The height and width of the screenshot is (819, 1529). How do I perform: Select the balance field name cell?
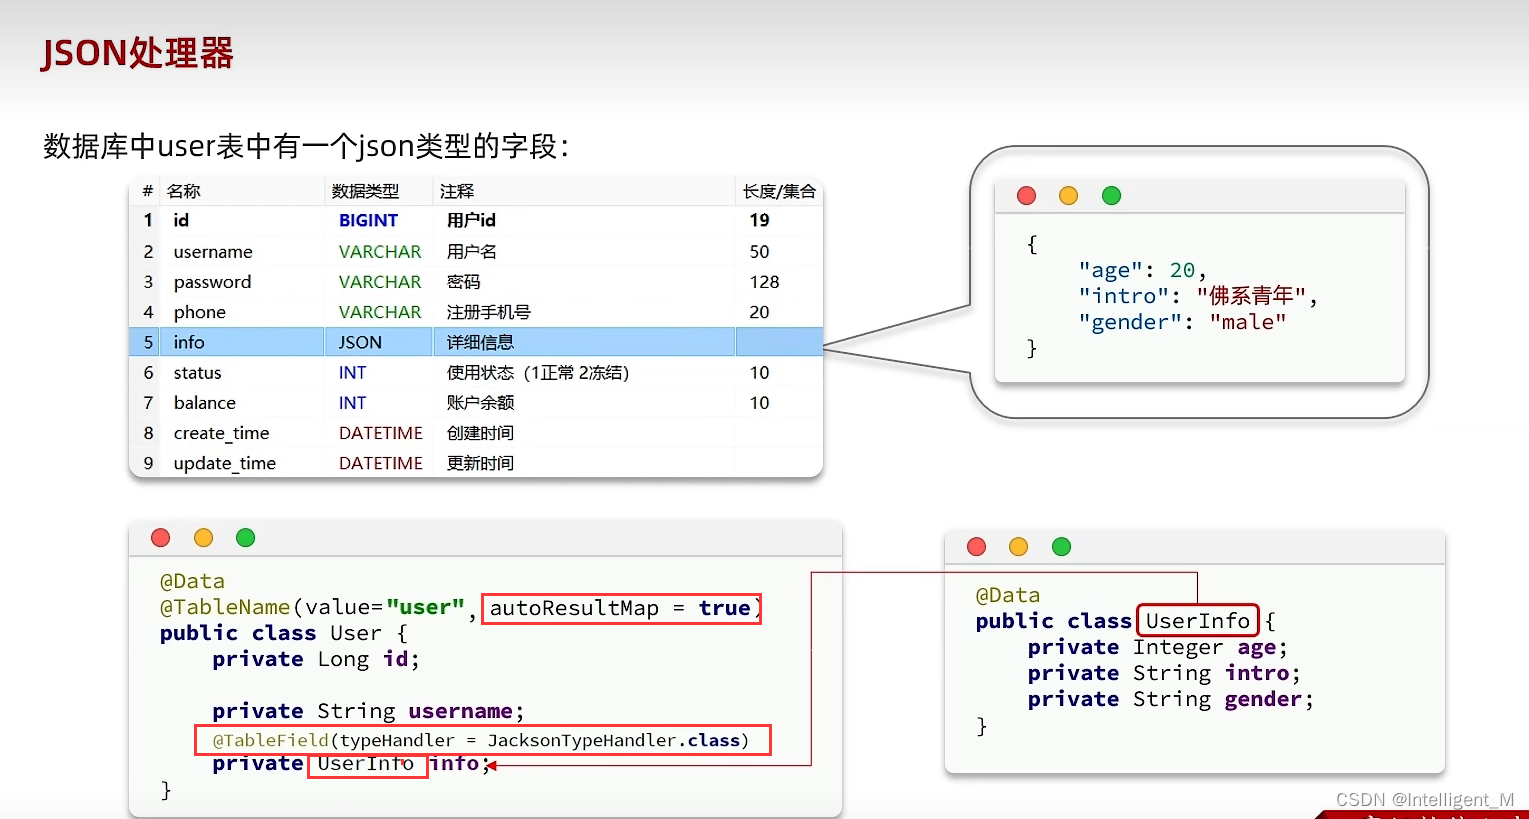pyautogui.click(x=204, y=403)
